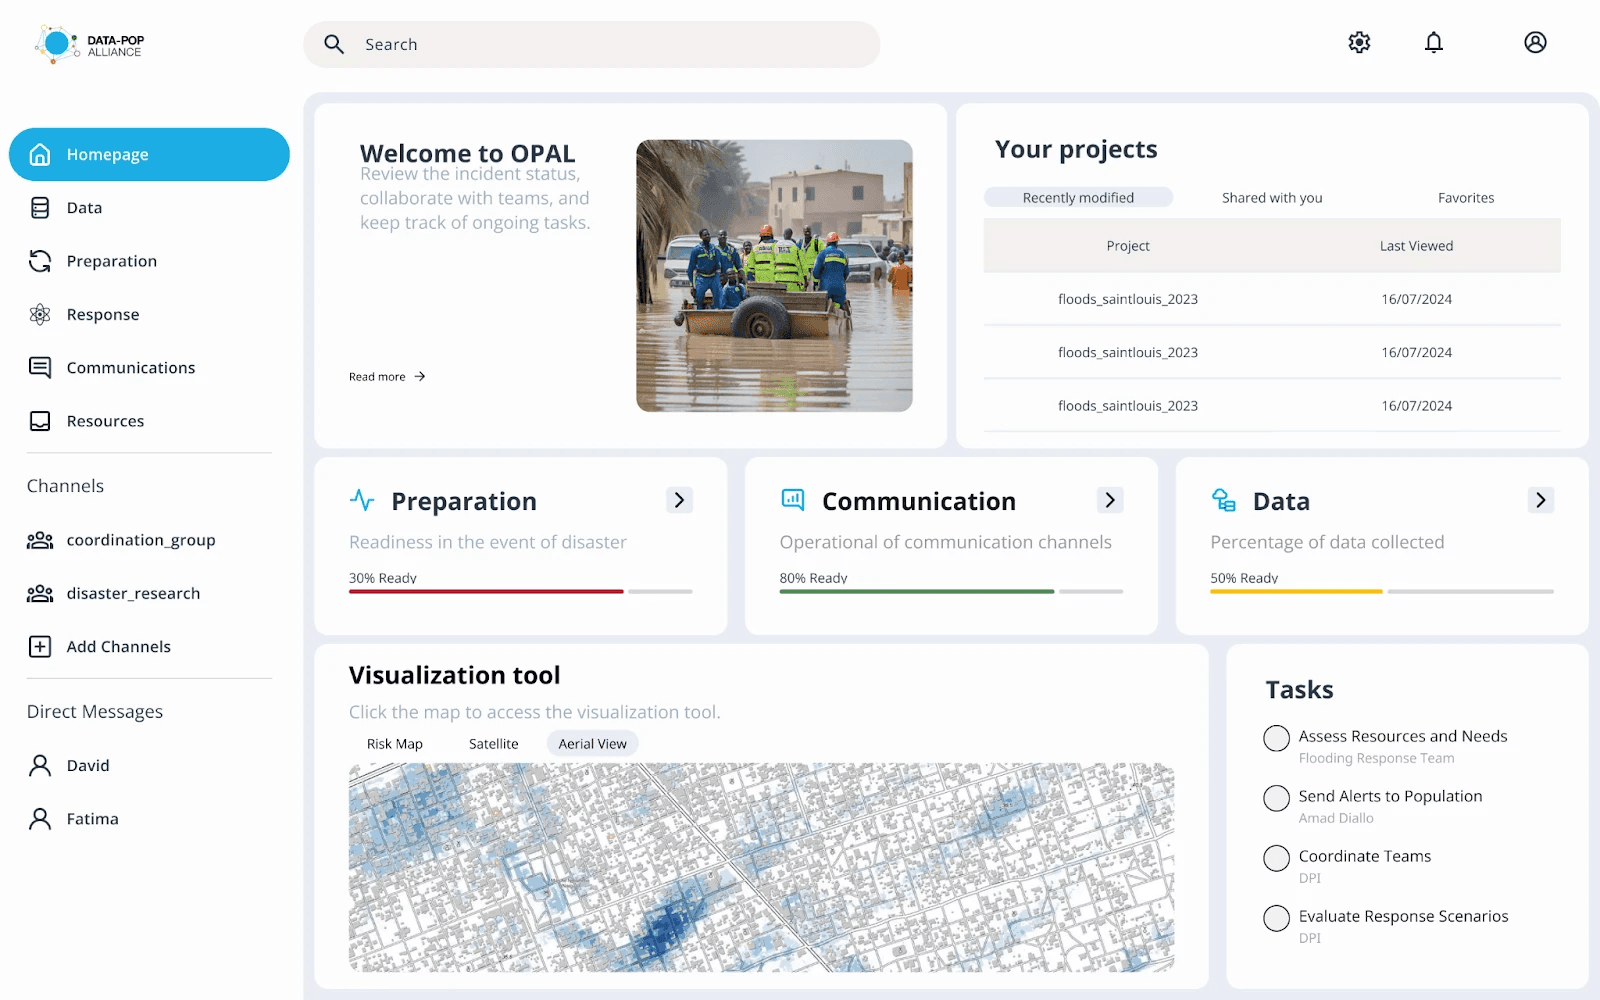The width and height of the screenshot is (1600, 1000).
Task: Open Preparation label in sidebar
Action: (112, 261)
